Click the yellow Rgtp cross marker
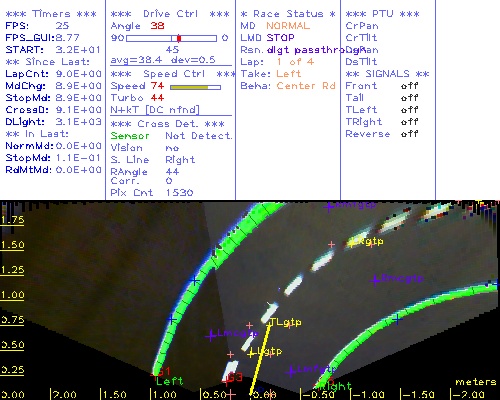Screen dimensions: 500x400 tap(351, 243)
